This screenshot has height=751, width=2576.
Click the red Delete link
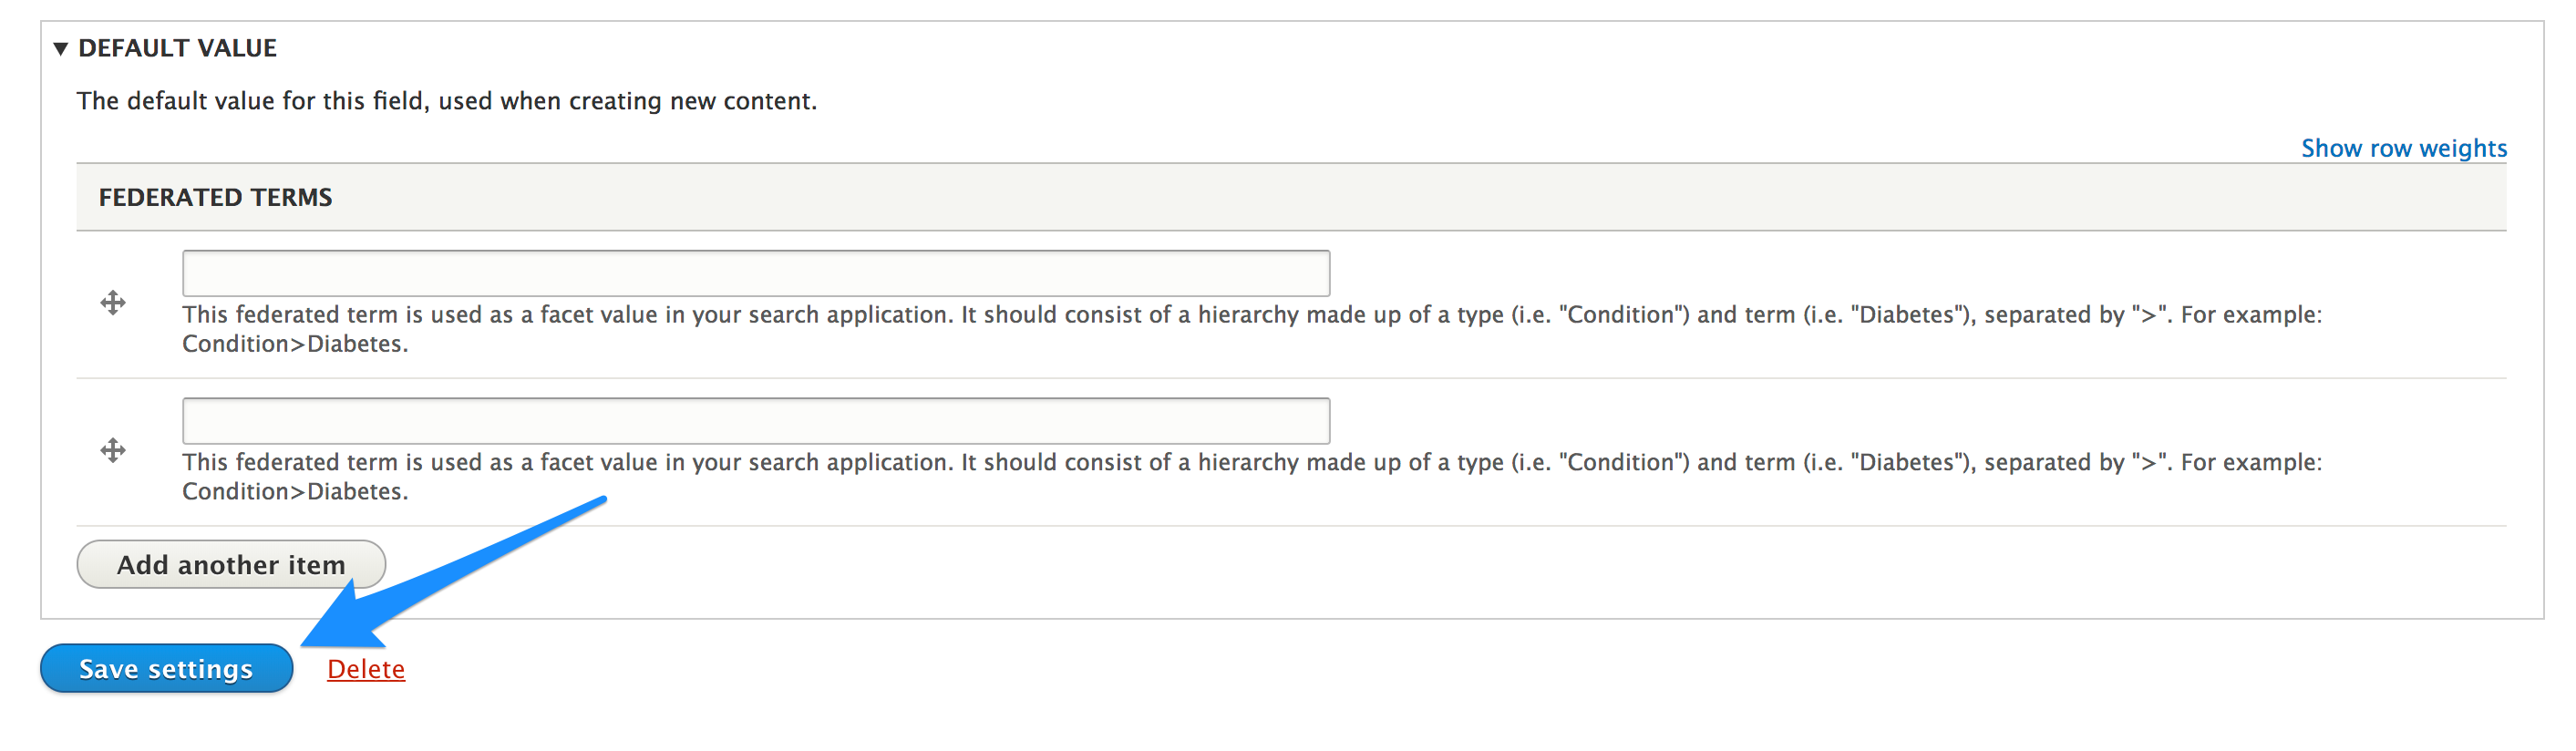point(366,669)
